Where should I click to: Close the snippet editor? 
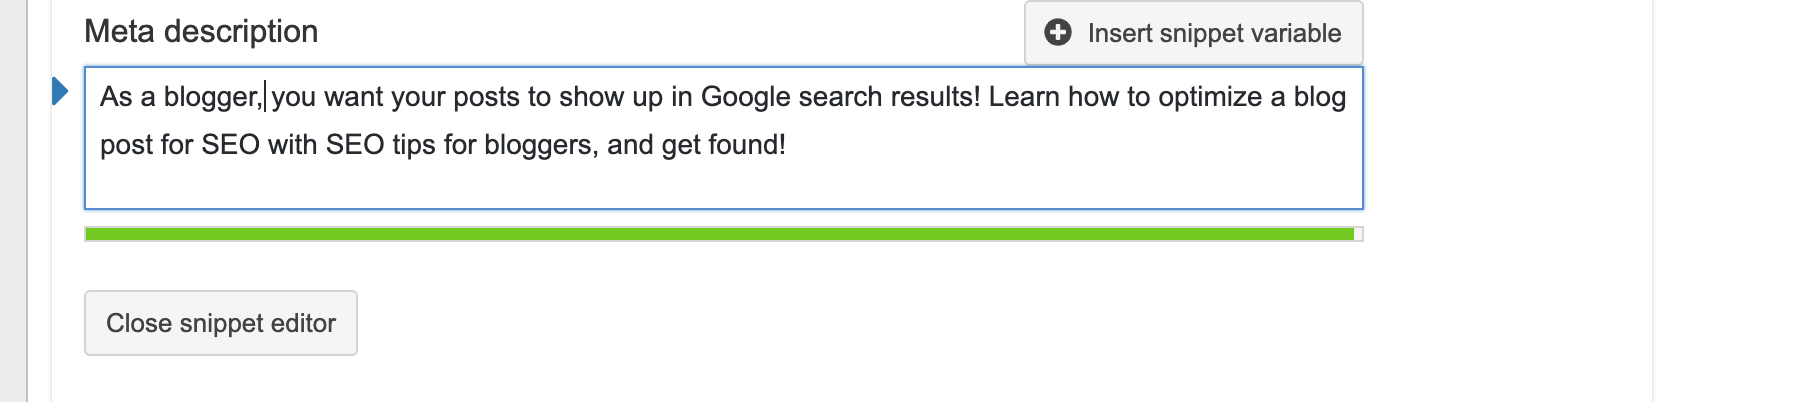221,323
